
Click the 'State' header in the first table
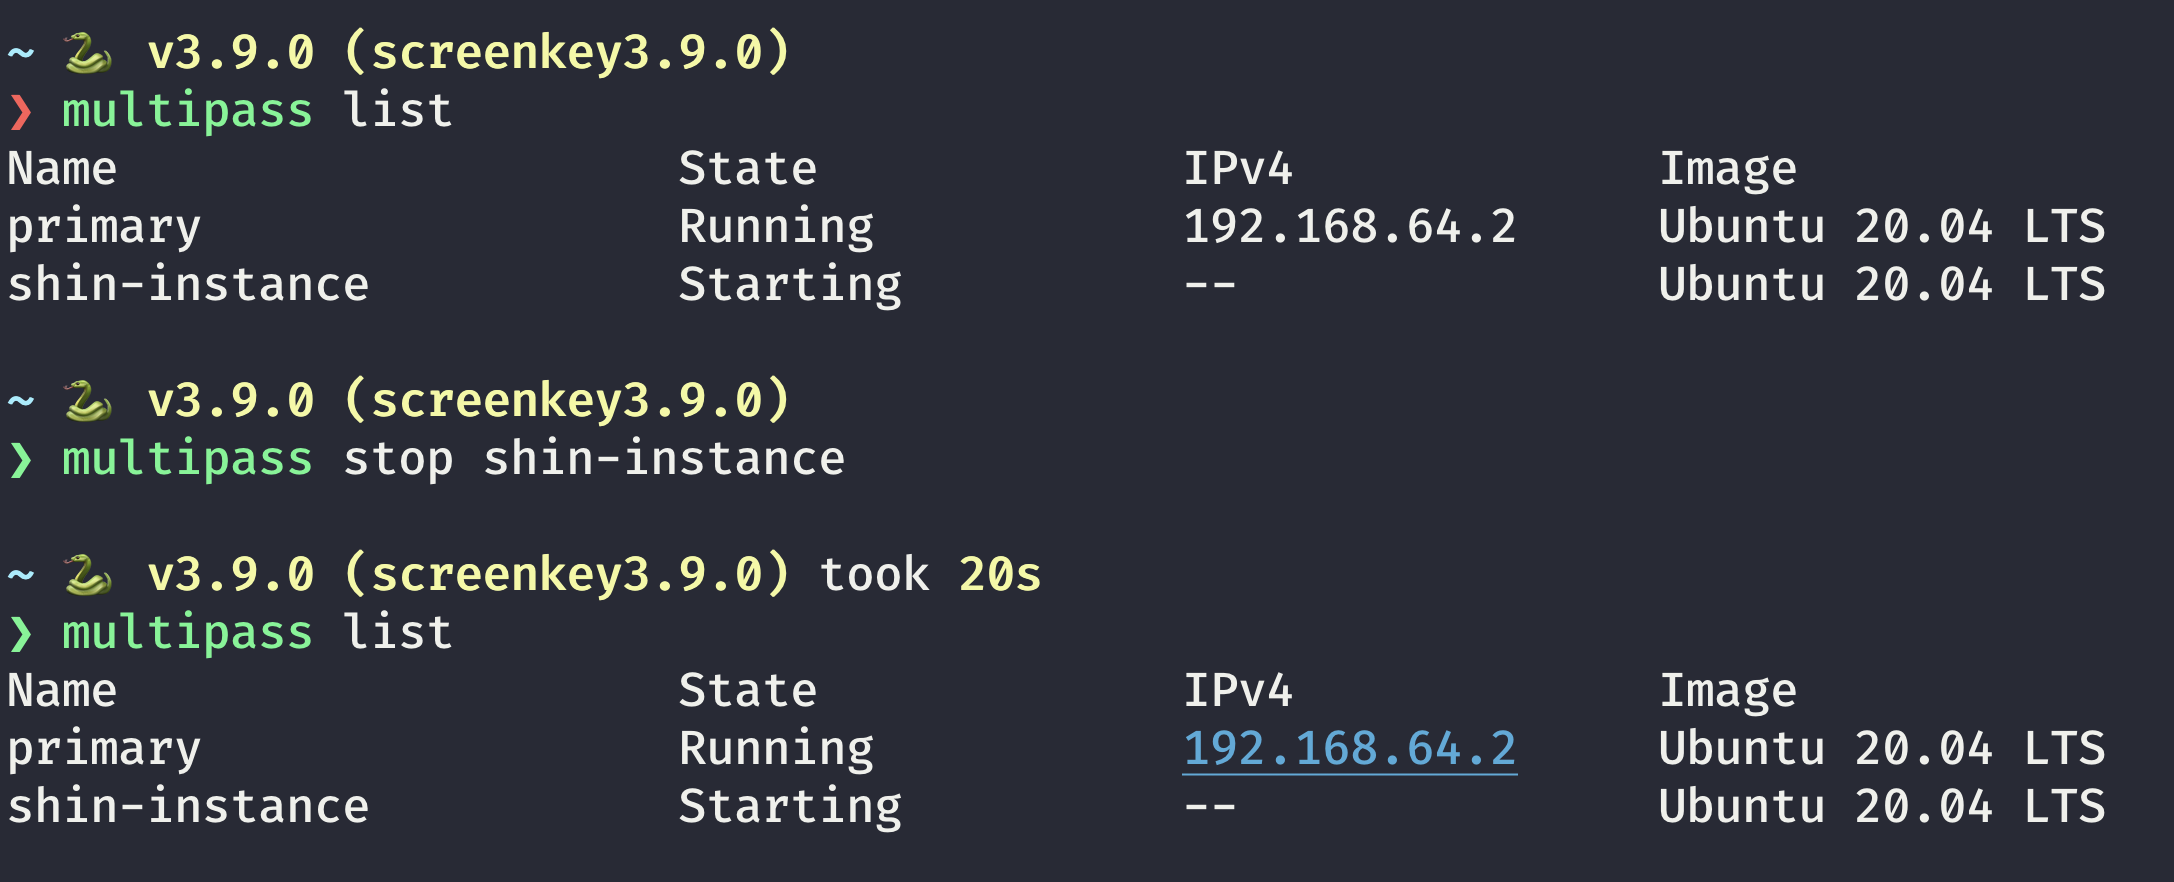[748, 168]
